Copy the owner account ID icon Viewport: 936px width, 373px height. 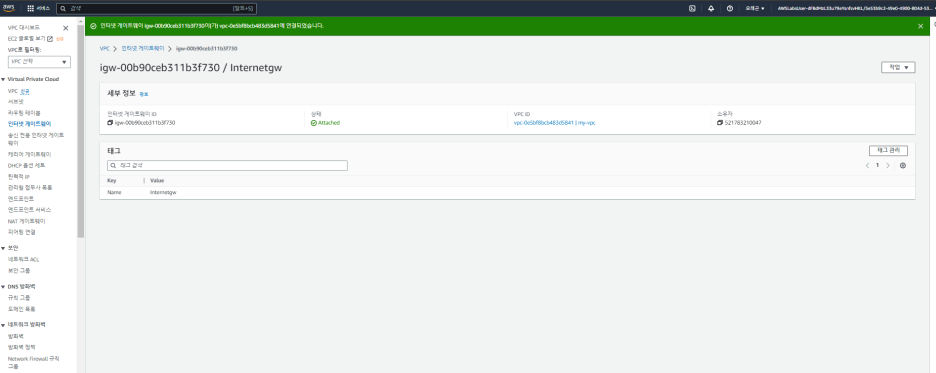coord(720,123)
